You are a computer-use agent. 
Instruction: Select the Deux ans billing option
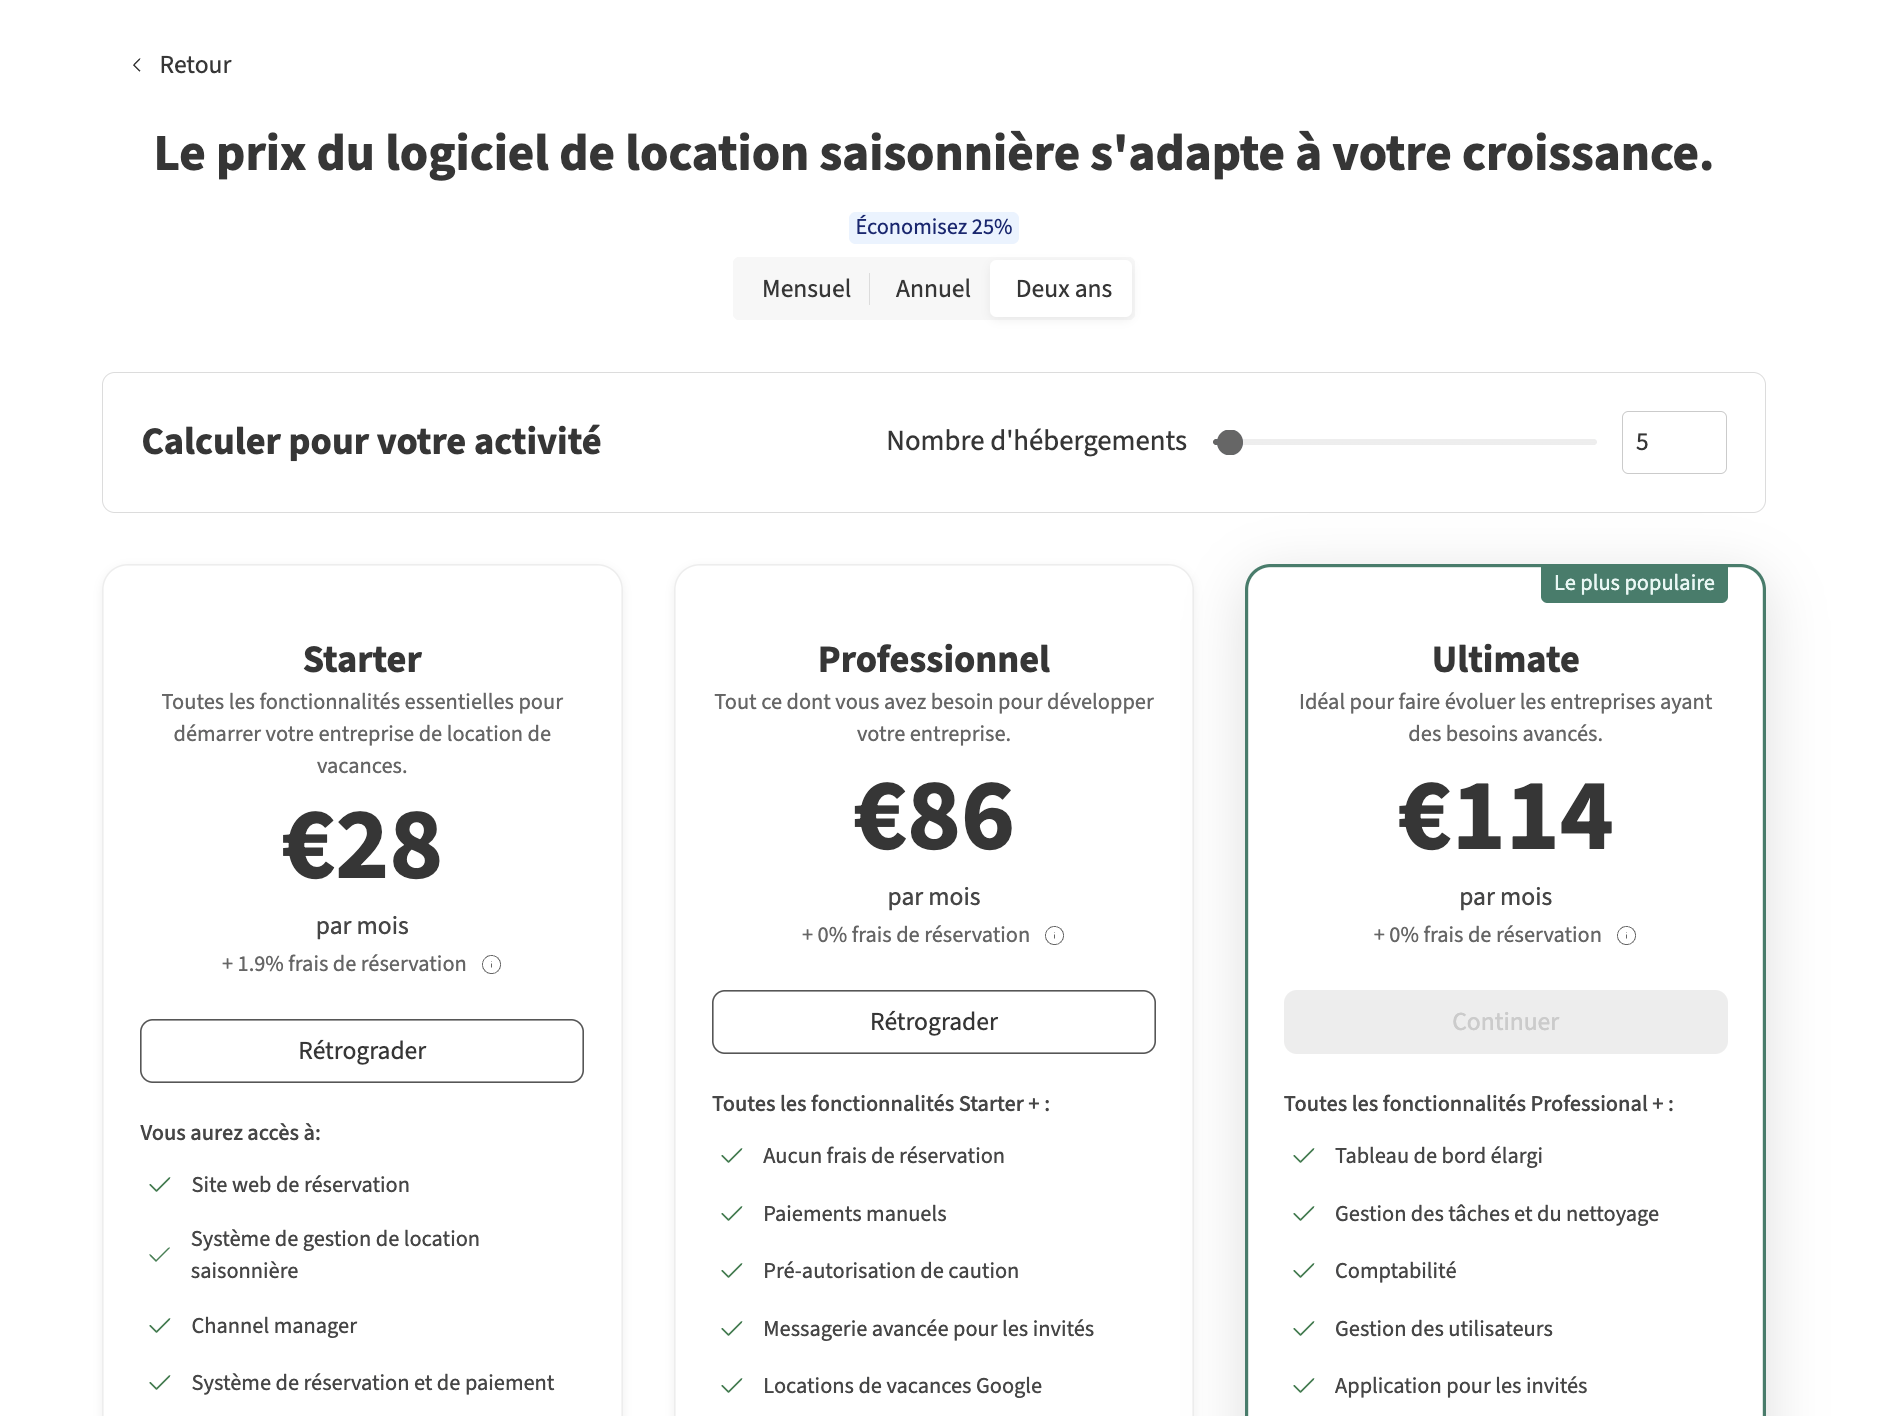(1061, 288)
